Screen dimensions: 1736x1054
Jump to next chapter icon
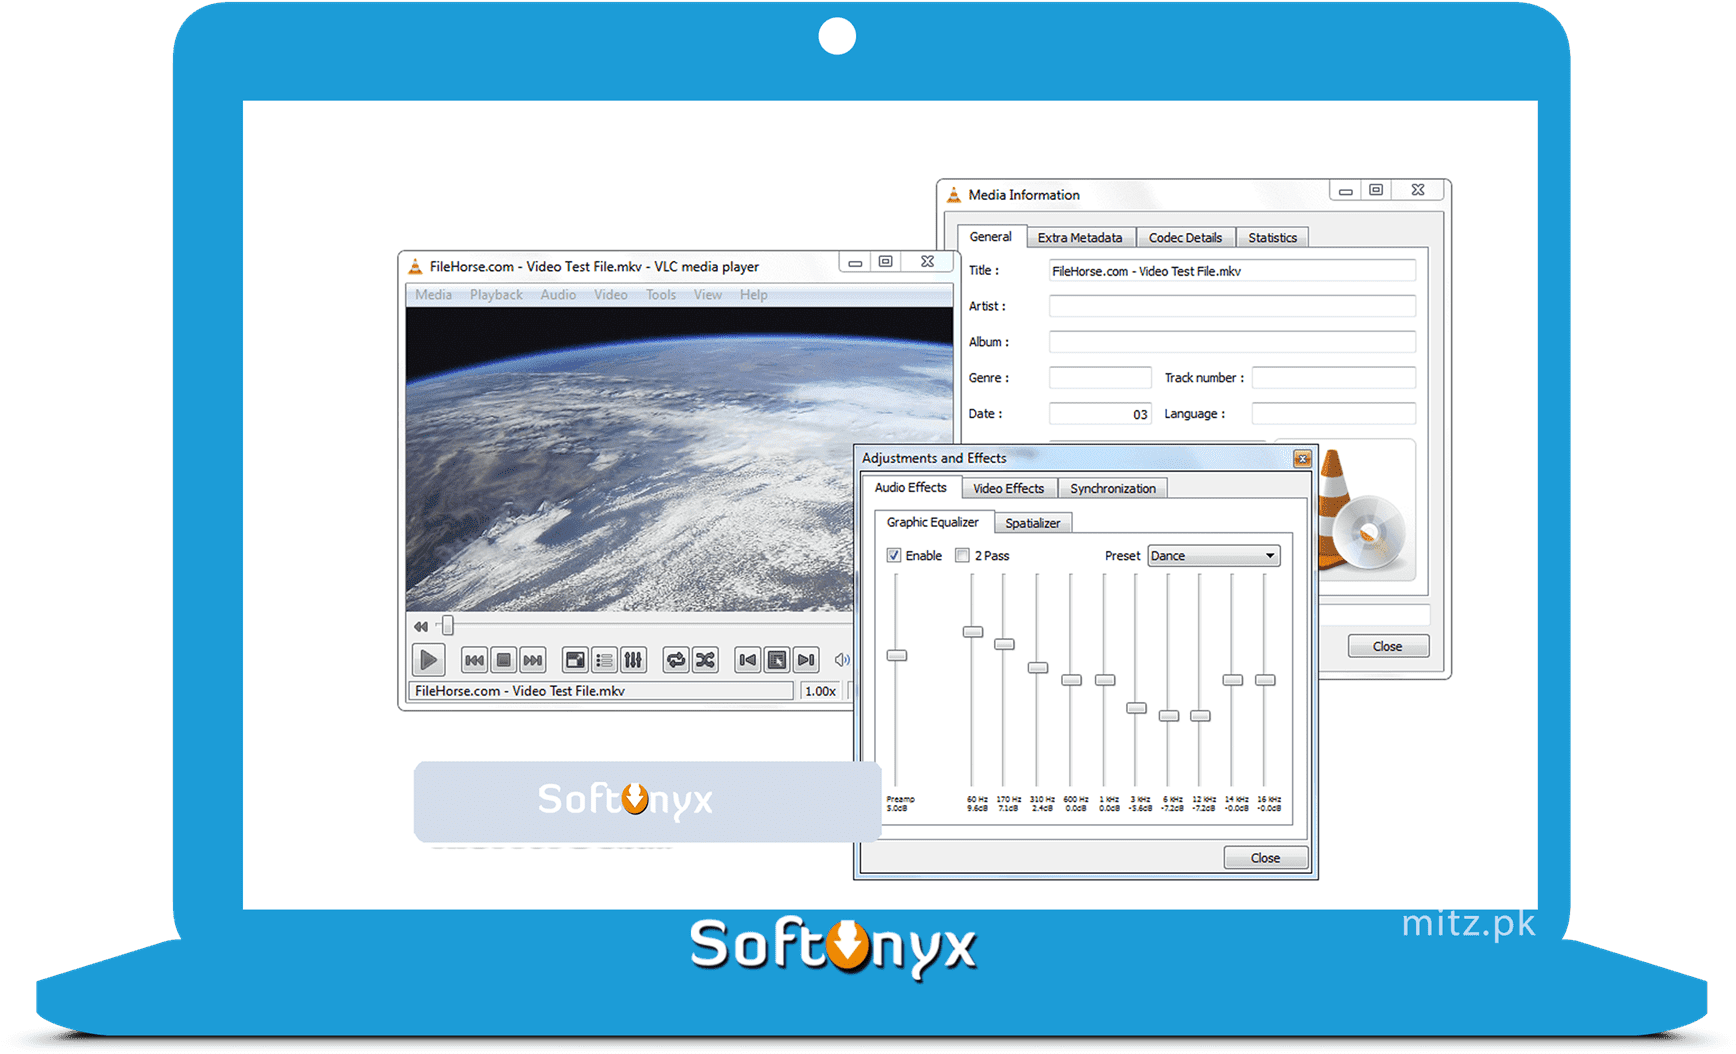(x=806, y=660)
